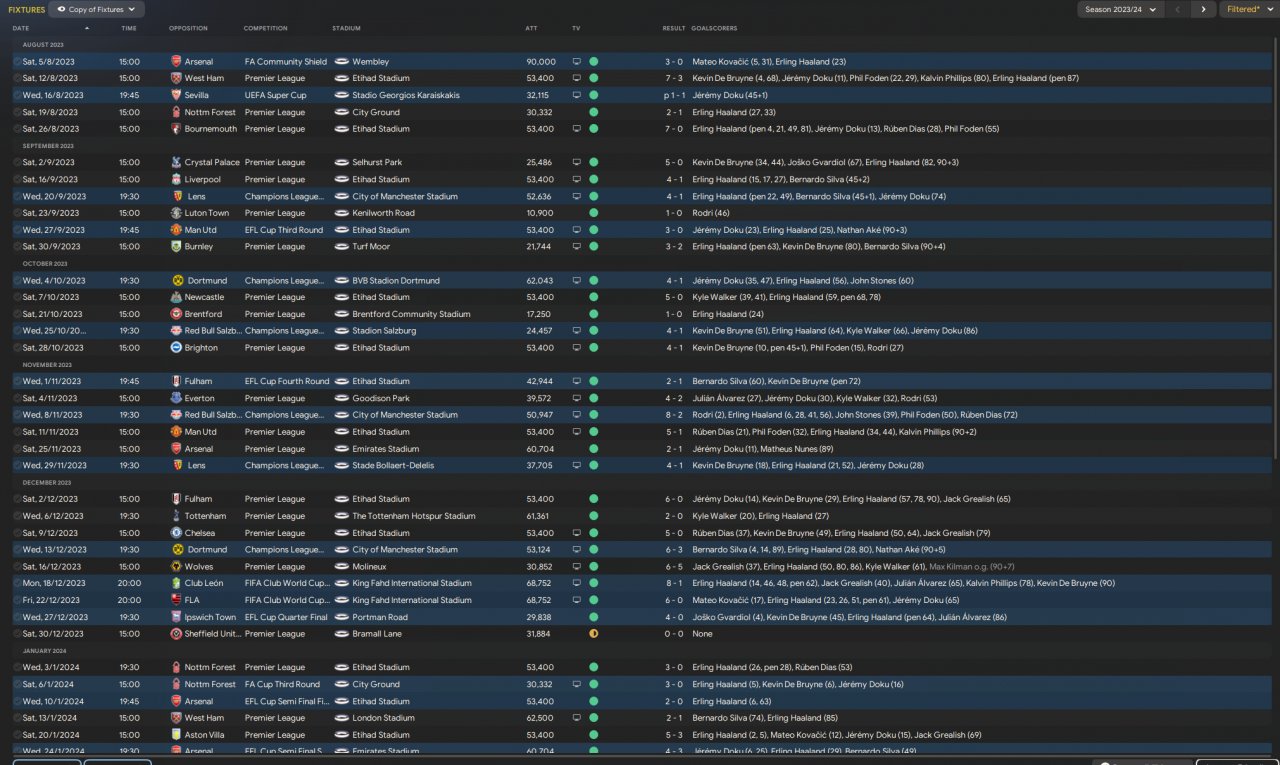Sort fixtures by the Date column header
This screenshot has width=1280, height=765.
(x=21, y=28)
